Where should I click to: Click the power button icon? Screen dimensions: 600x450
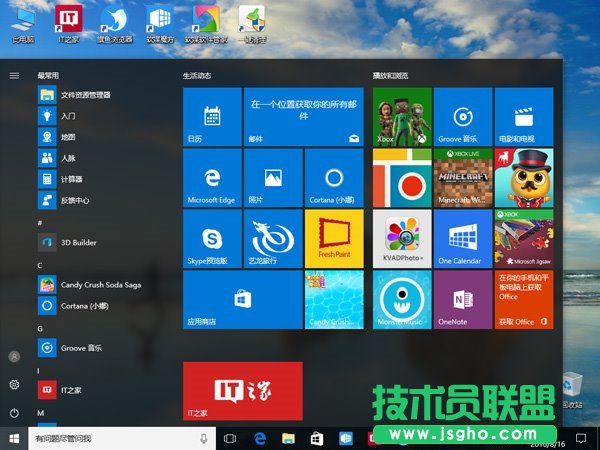pos(14,413)
